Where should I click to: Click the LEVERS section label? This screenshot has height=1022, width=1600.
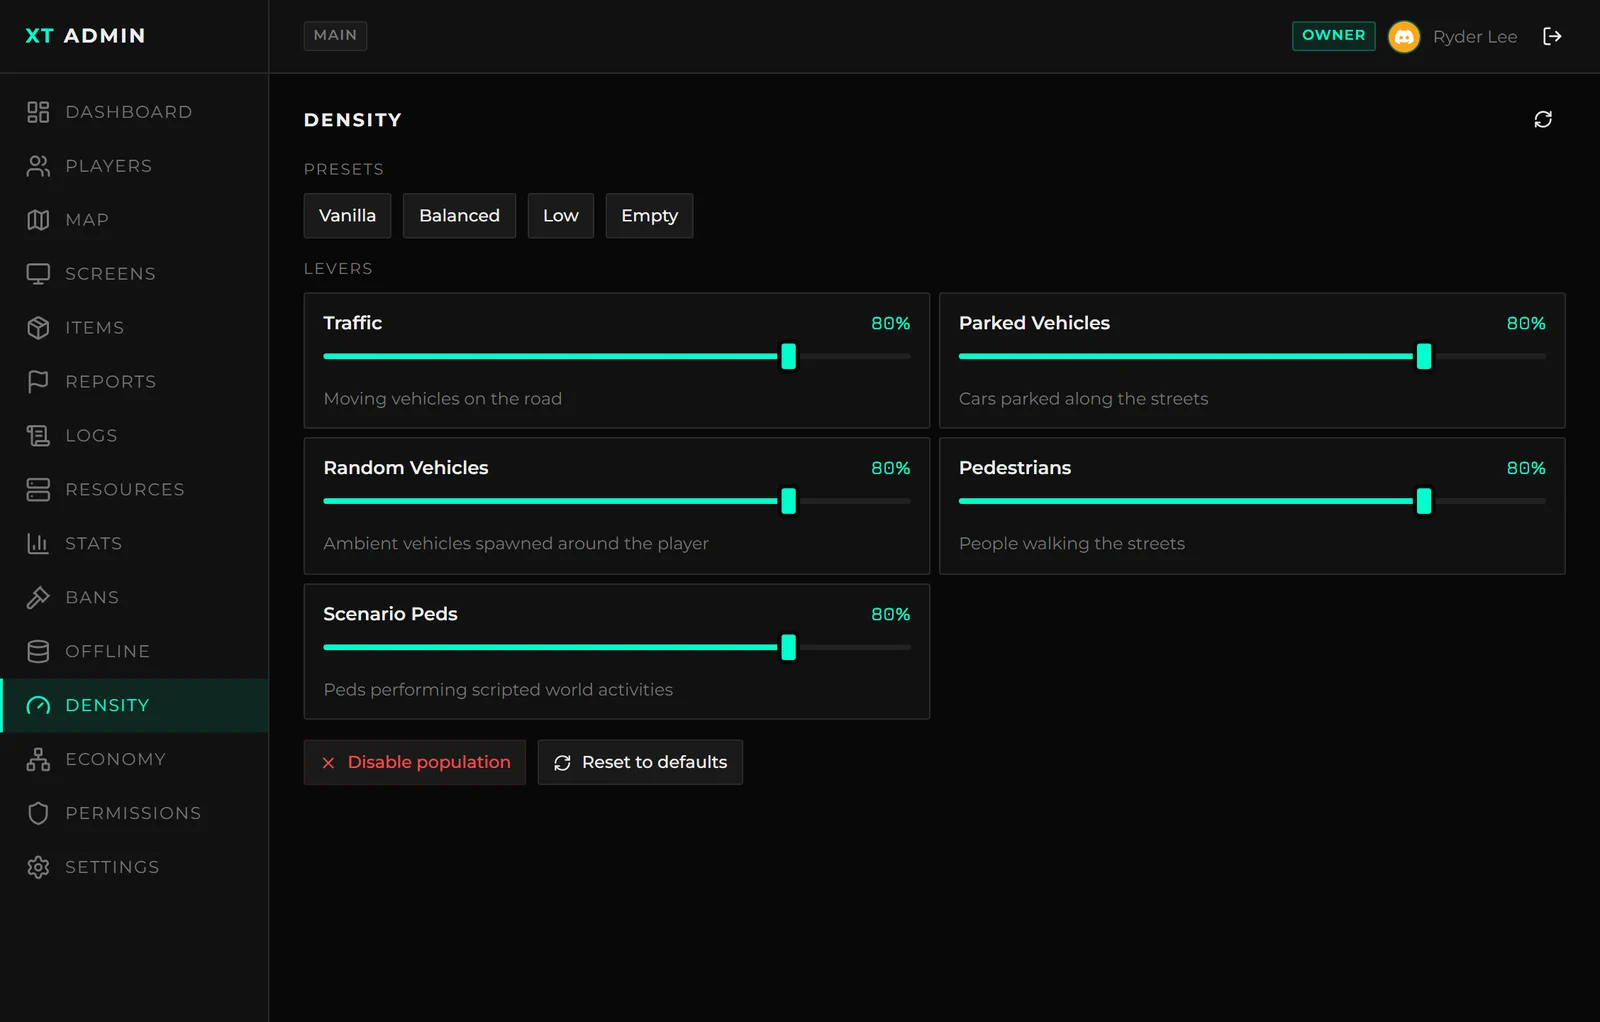tap(338, 269)
